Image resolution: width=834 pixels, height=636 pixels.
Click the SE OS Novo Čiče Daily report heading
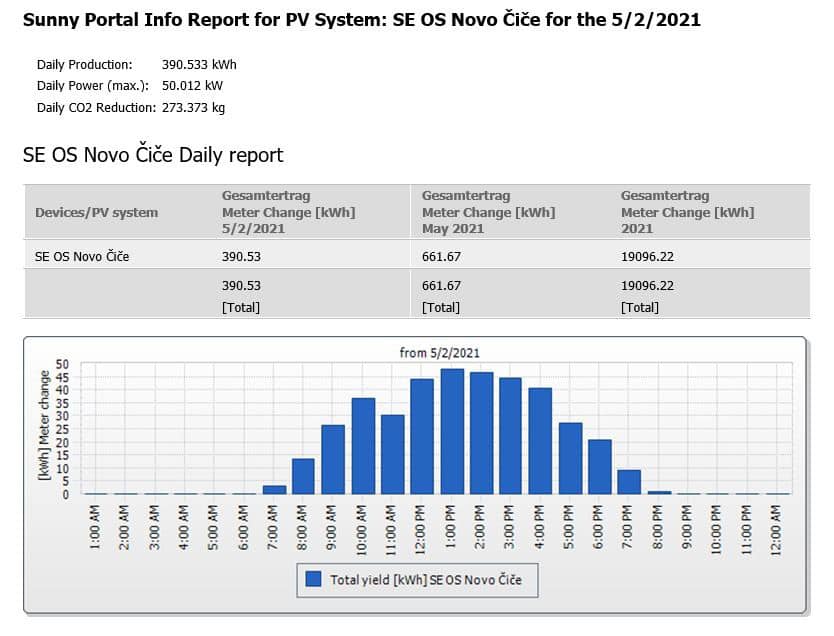tap(153, 155)
